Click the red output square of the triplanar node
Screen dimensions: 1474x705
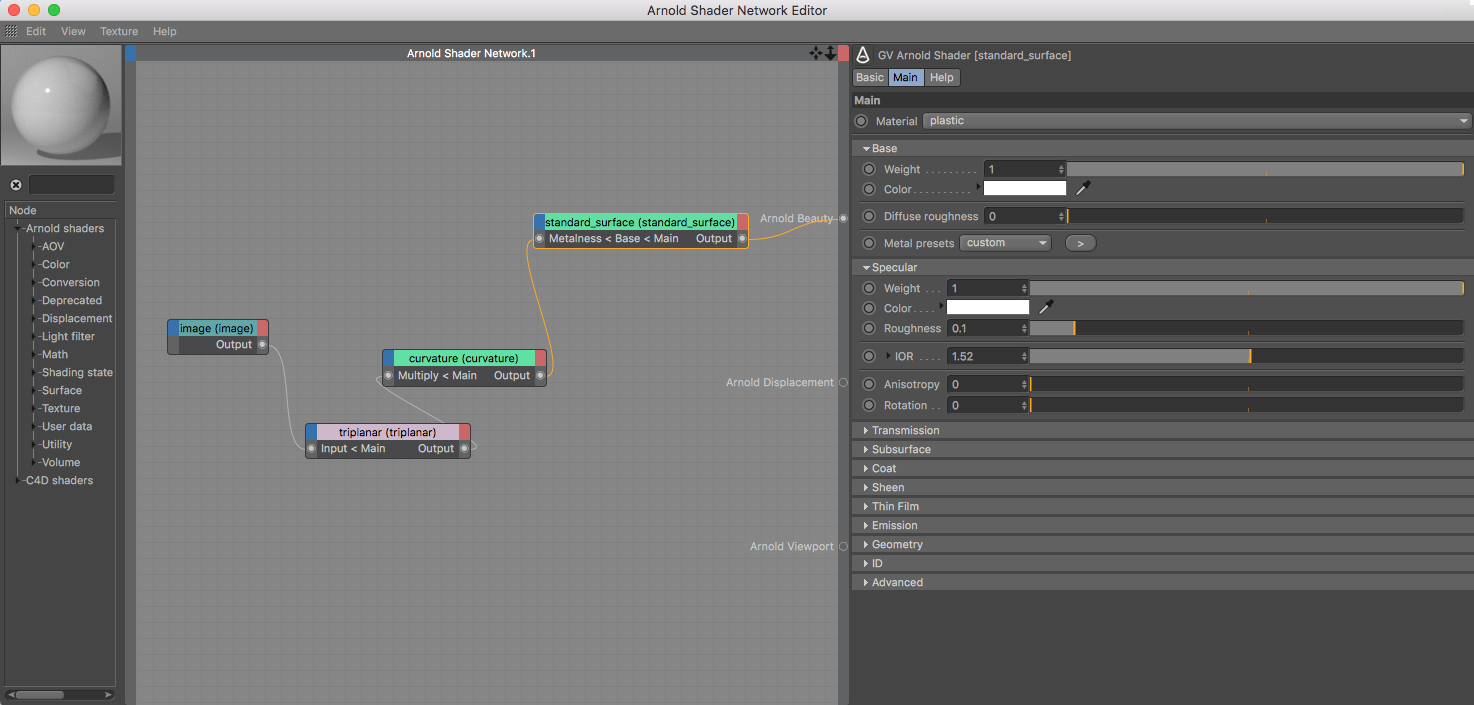coord(465,432)
